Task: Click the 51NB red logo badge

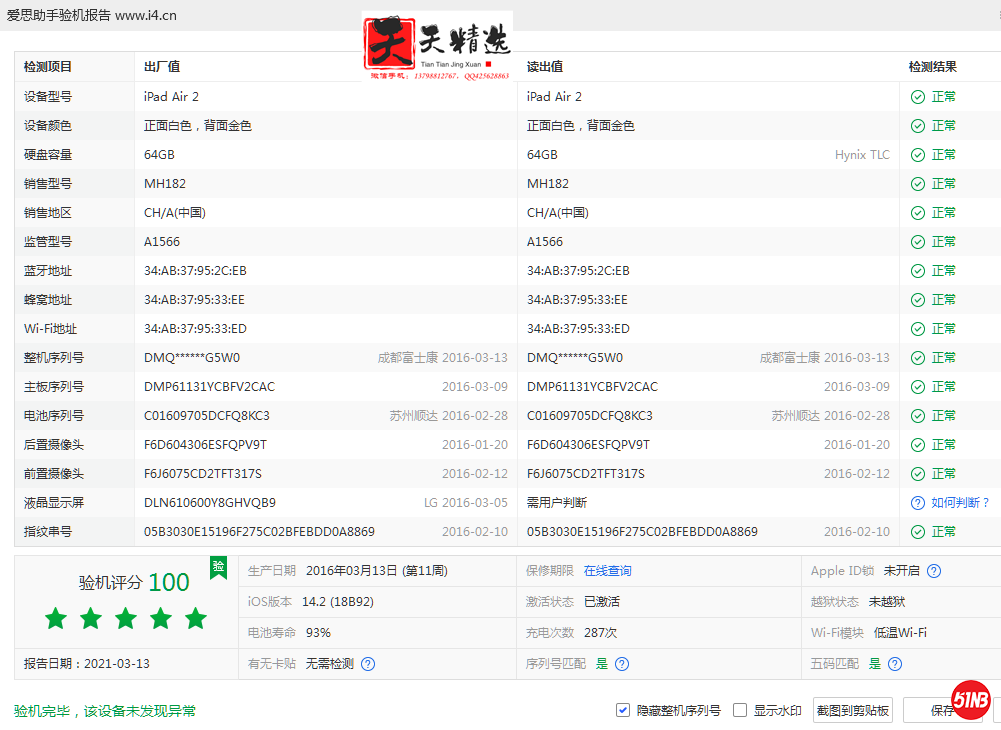Action: tap(970, 700)
